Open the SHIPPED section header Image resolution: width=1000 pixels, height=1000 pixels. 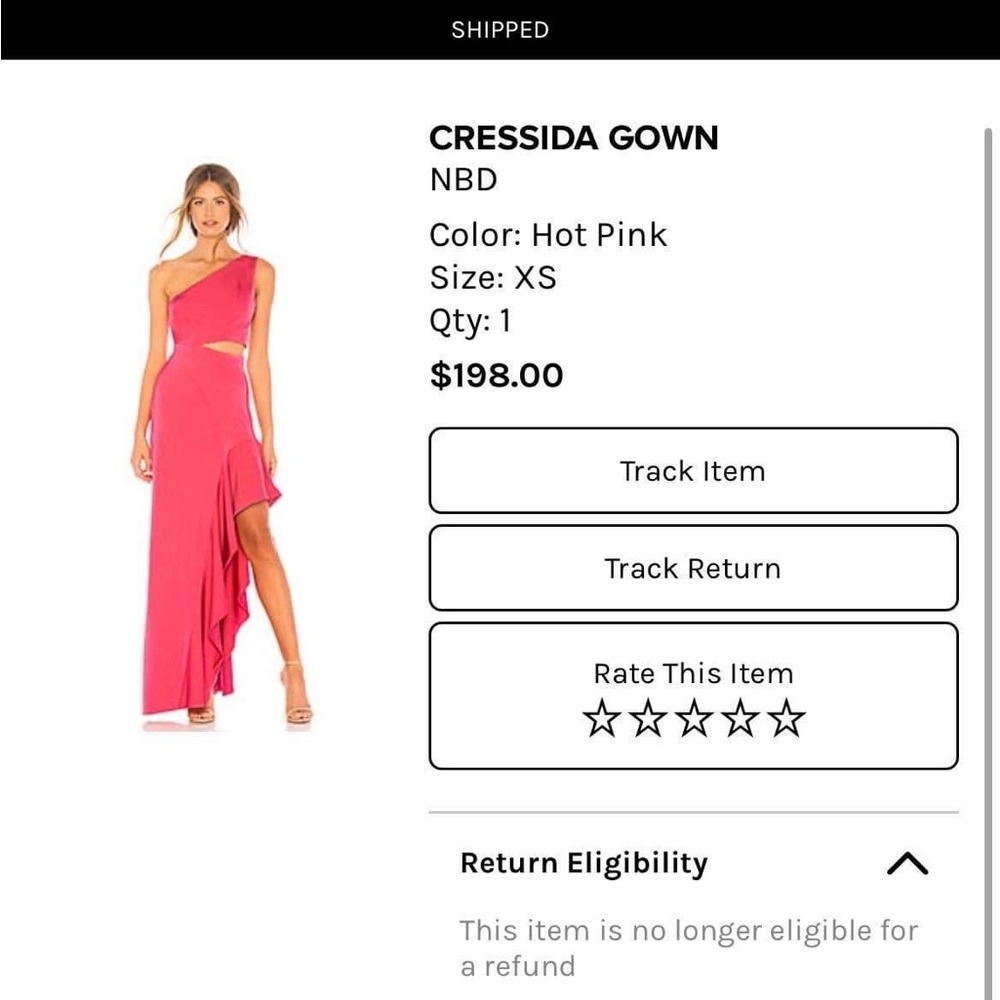[x=499, y=29]
